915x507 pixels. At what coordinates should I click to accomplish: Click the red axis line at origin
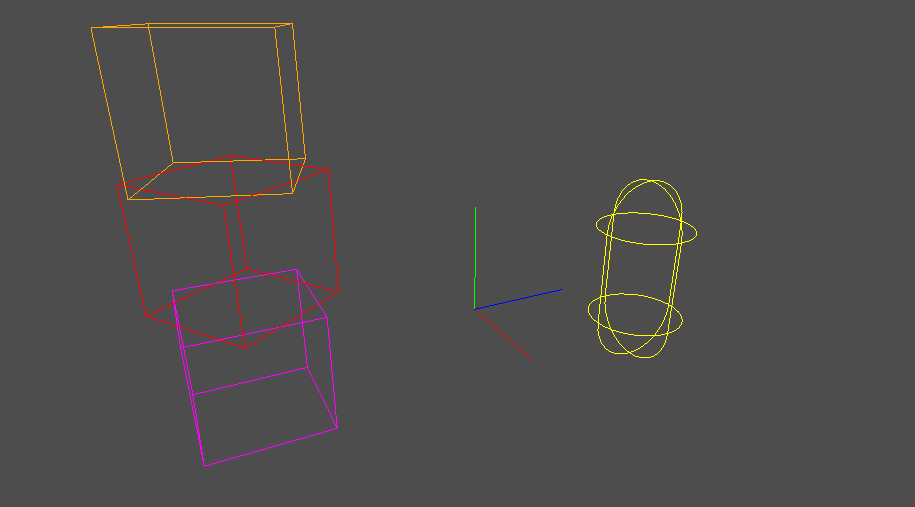503,334
